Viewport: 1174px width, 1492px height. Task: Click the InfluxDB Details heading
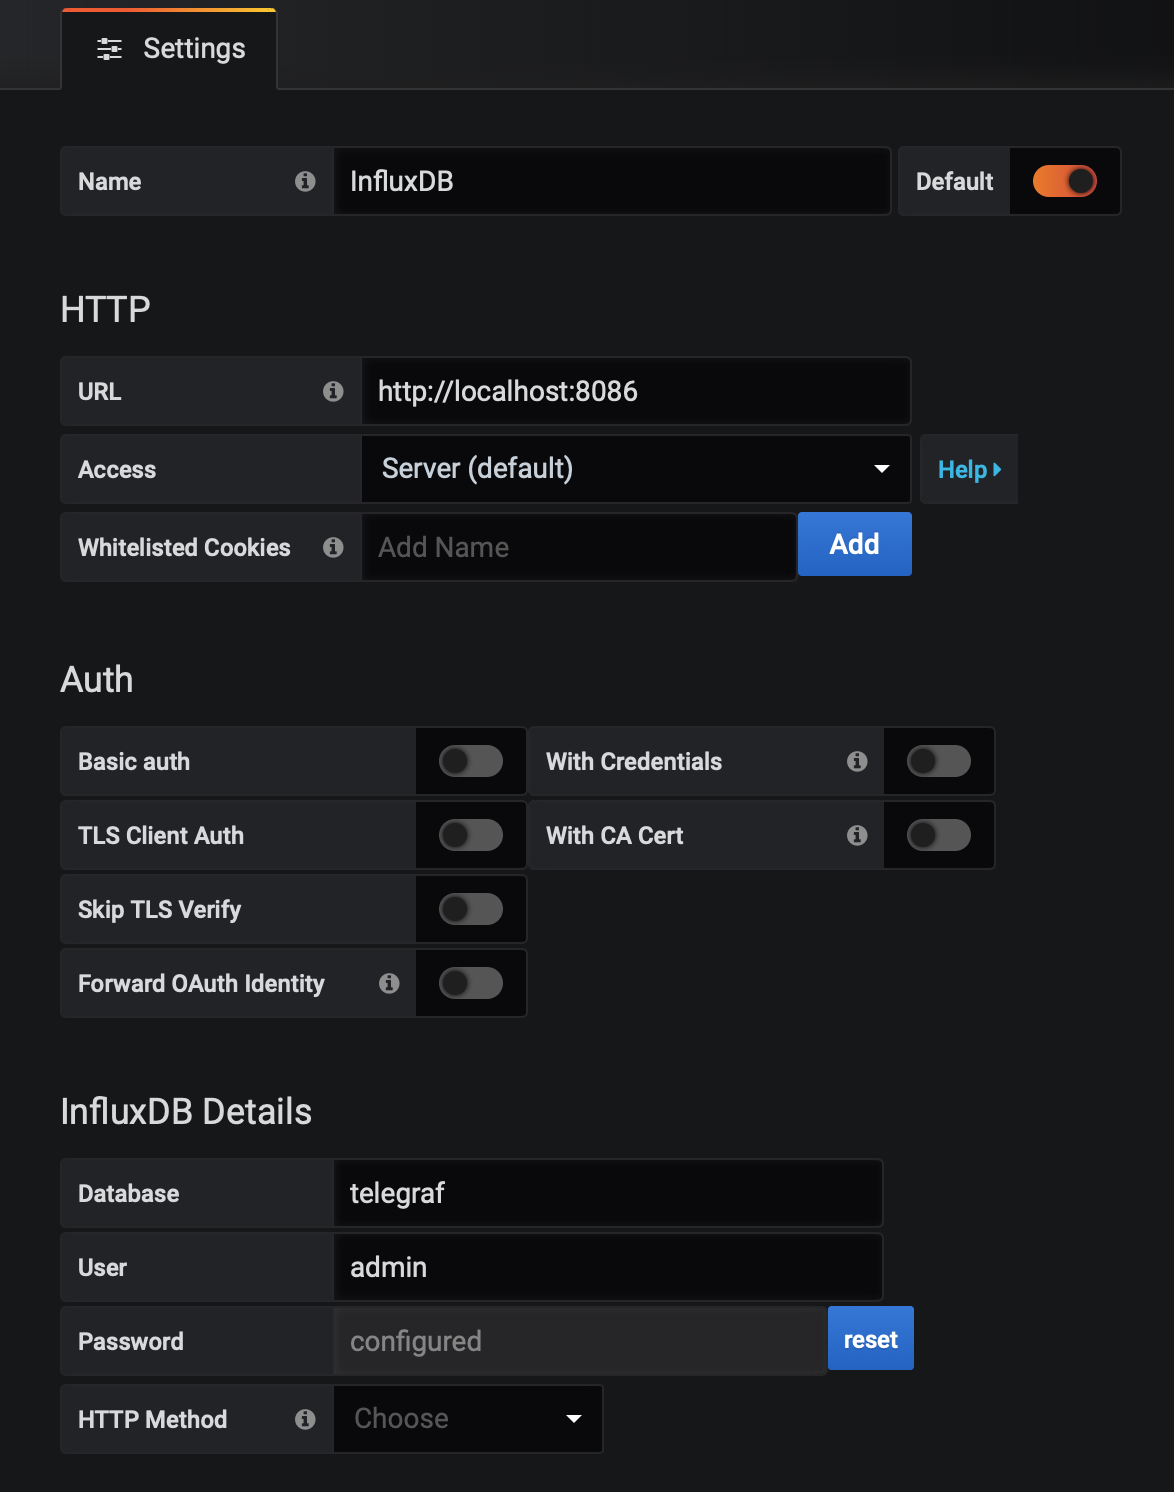[x=186, y=1112]
